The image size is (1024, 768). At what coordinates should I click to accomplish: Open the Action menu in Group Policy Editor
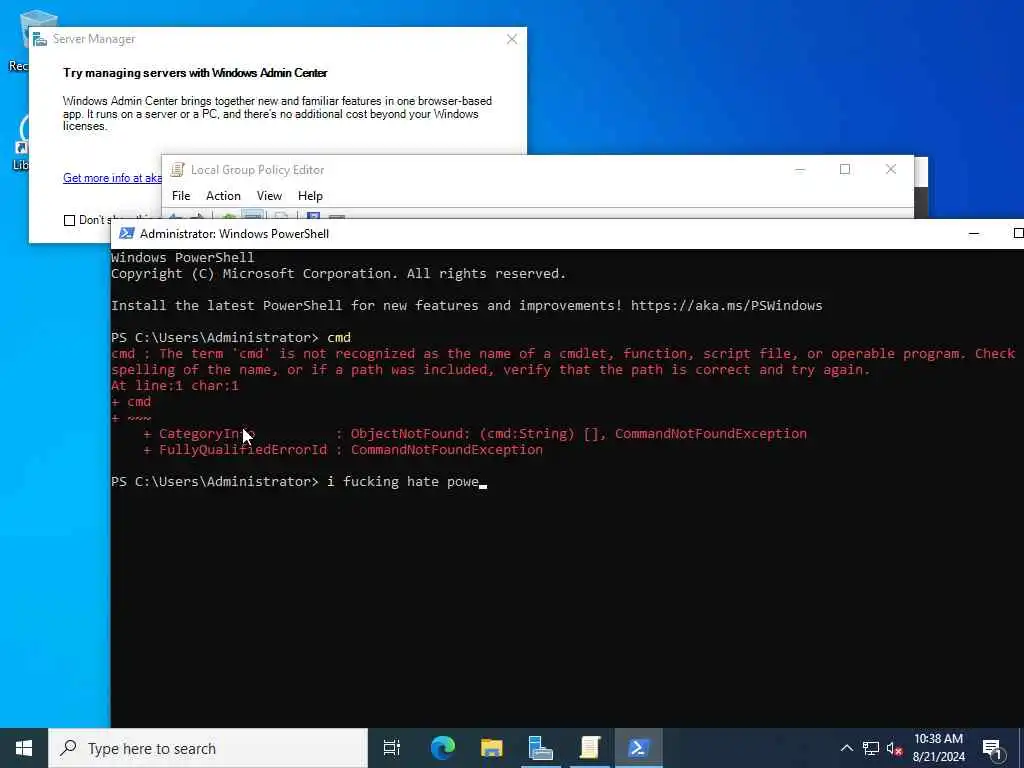pyautogui.click(x=223, y=196)
